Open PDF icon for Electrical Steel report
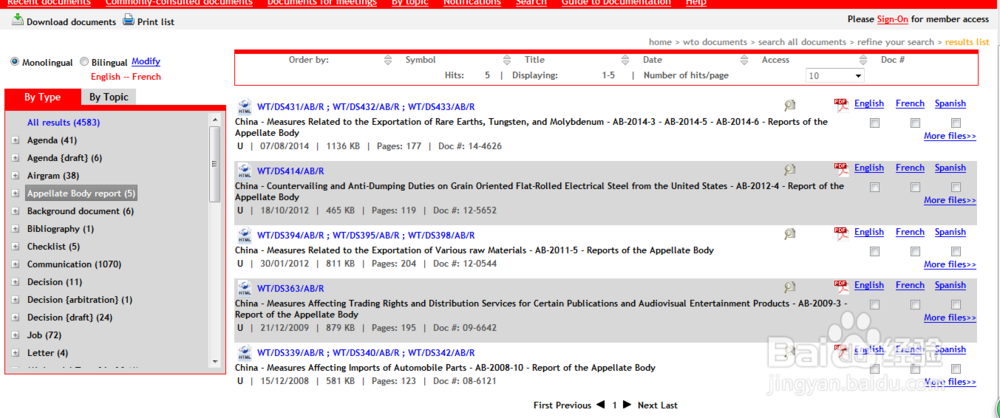Viewport: 1000px width, 418px height. tap(841, 168)
